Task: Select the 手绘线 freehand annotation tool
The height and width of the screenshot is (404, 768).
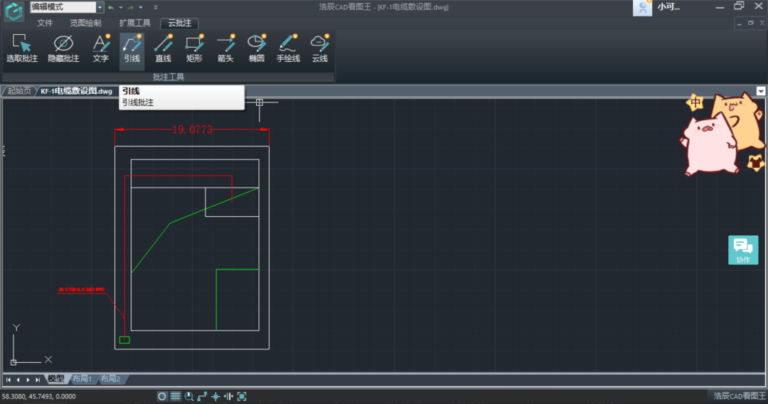Action: point(288,48)
